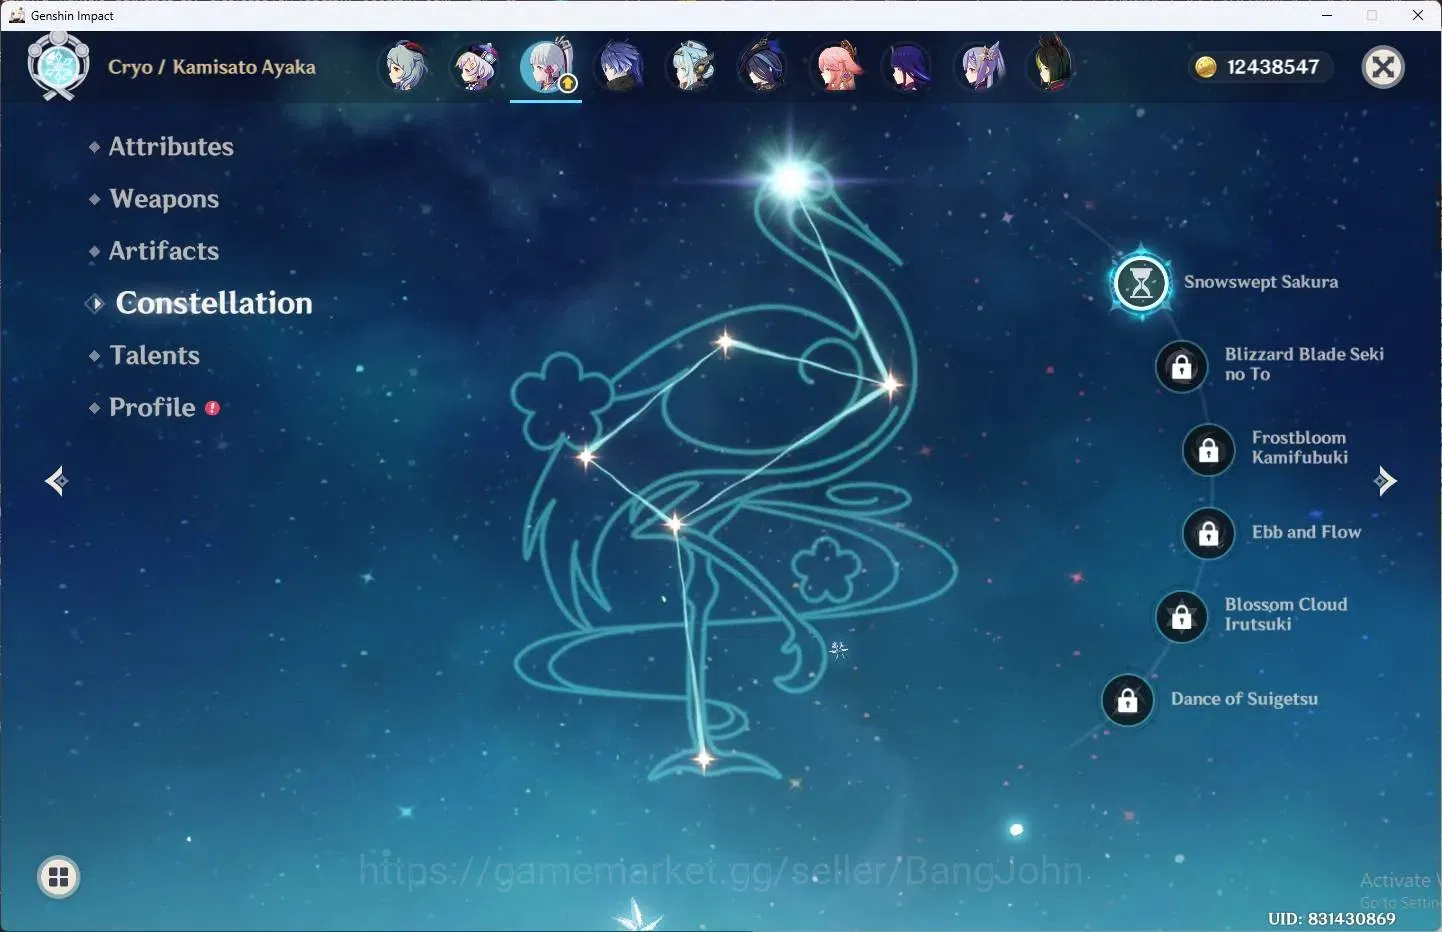Select the Ganyu portrait with red horns
Image resolution: width=1442 pixels, height=932 pixels.
[x=406, y=66]
